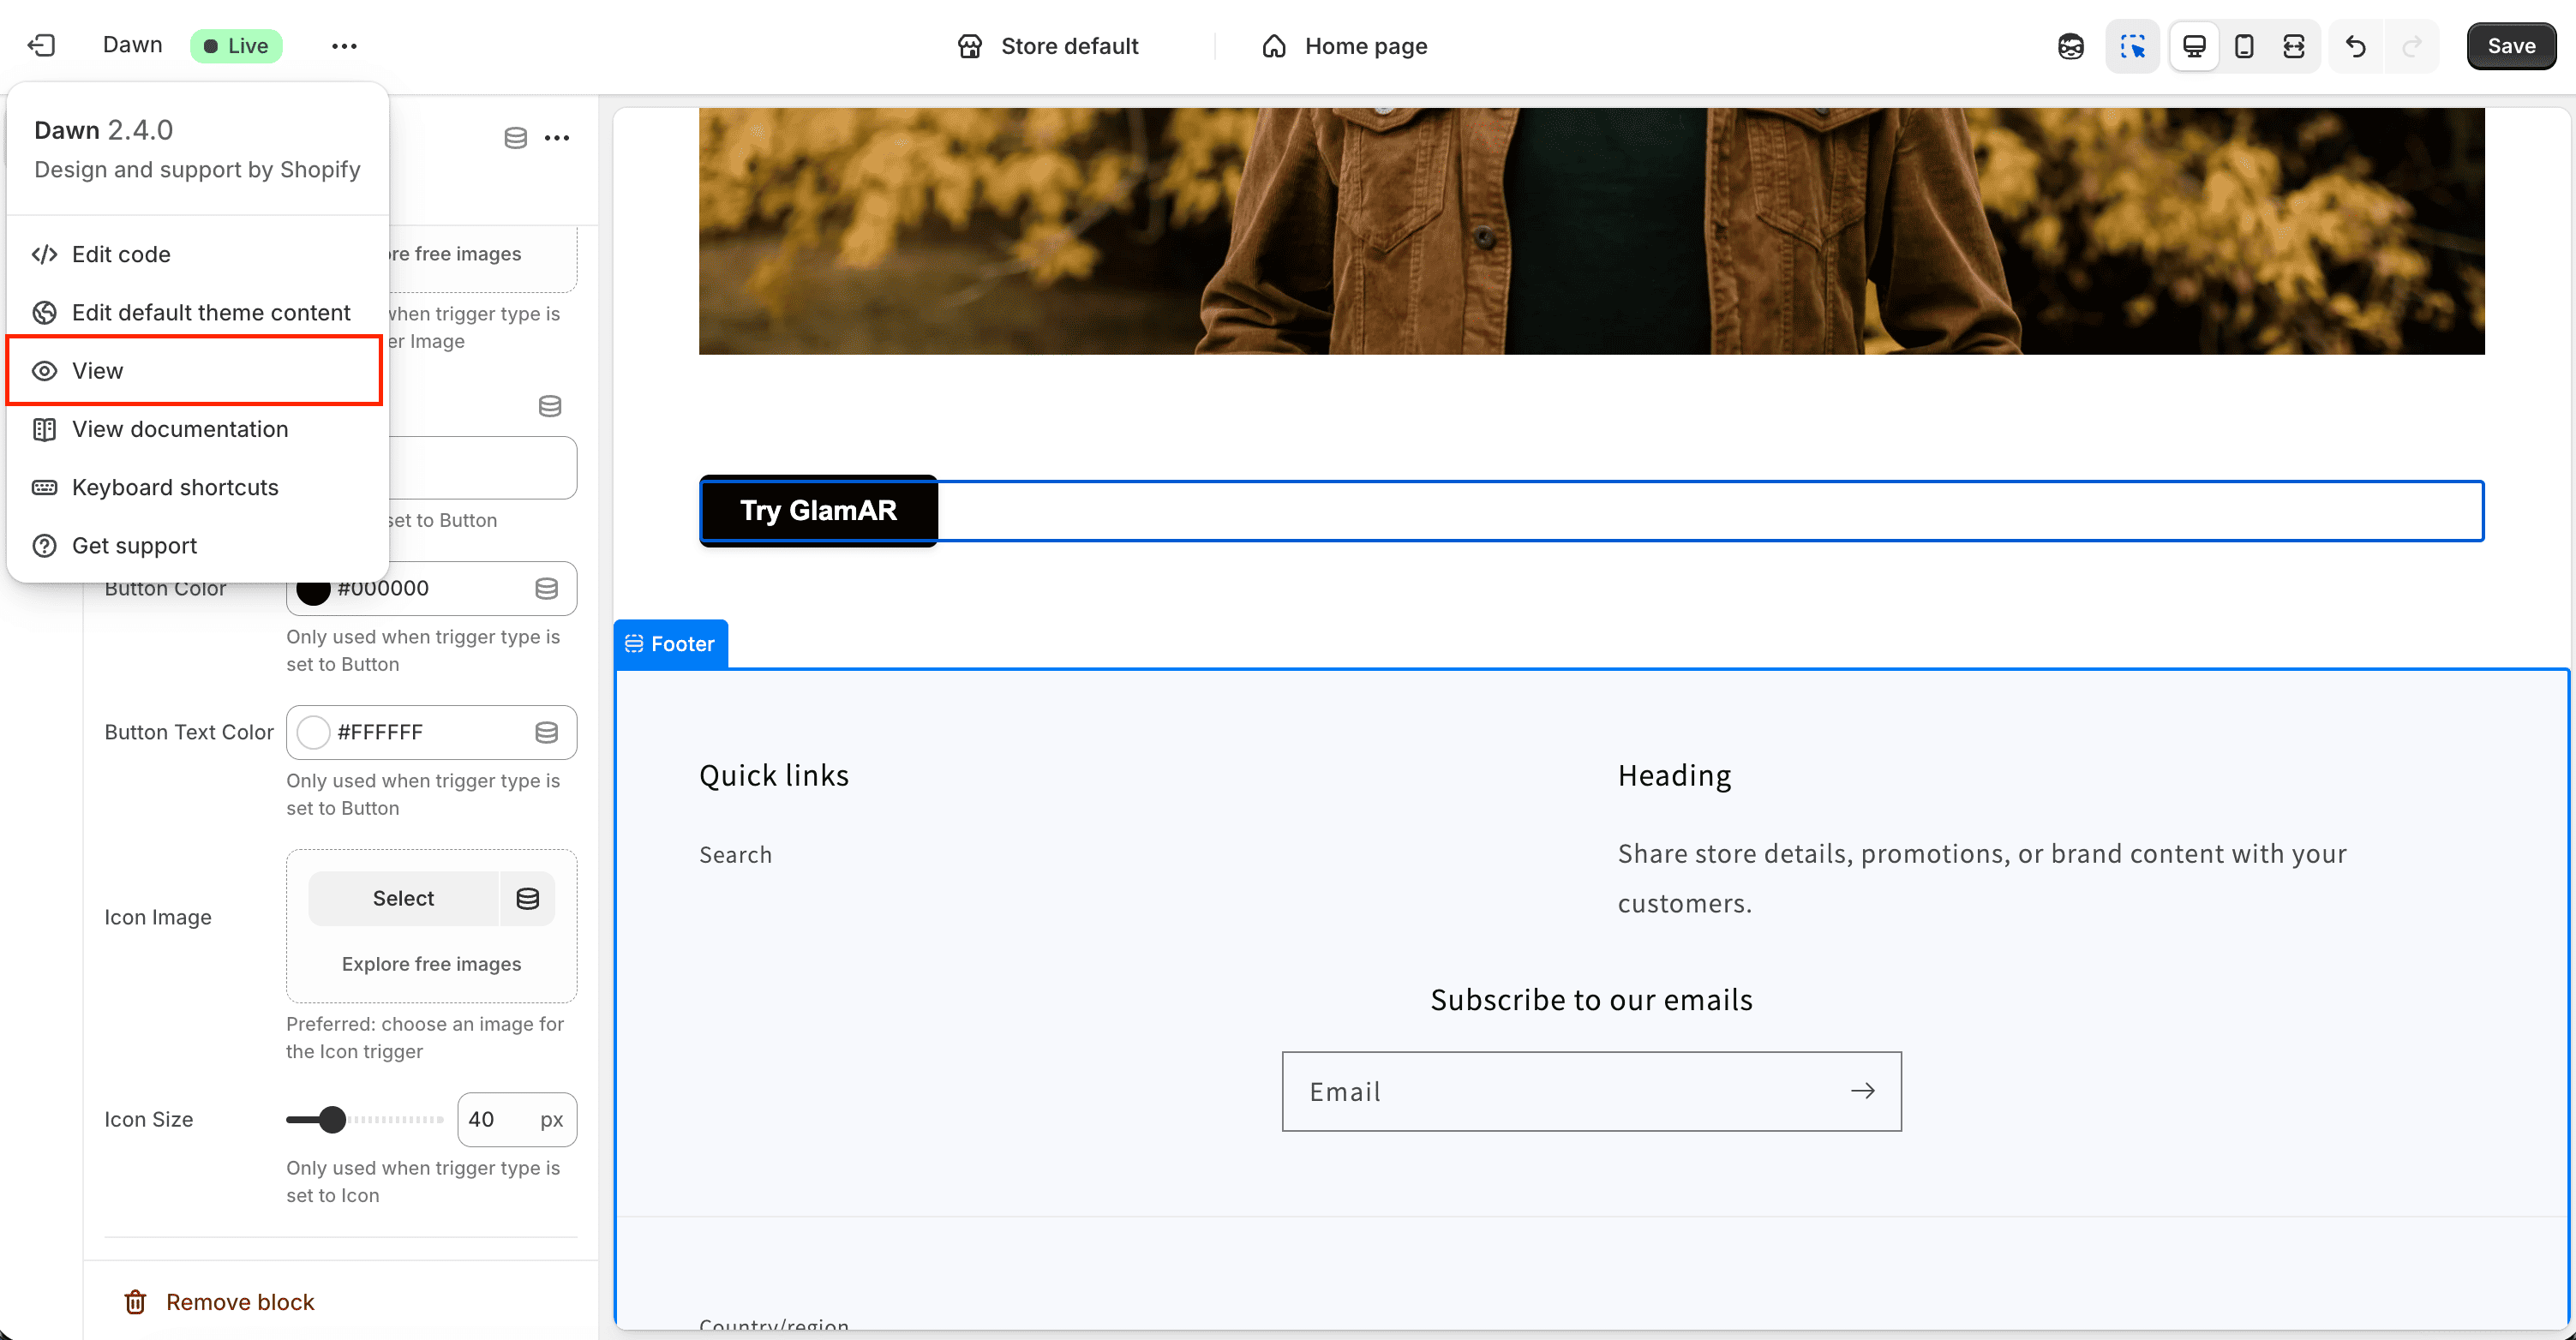This screenshot has width=2576, height=1340.
Task: Switch to desktop preview view
Action: tap(2194, 46)
